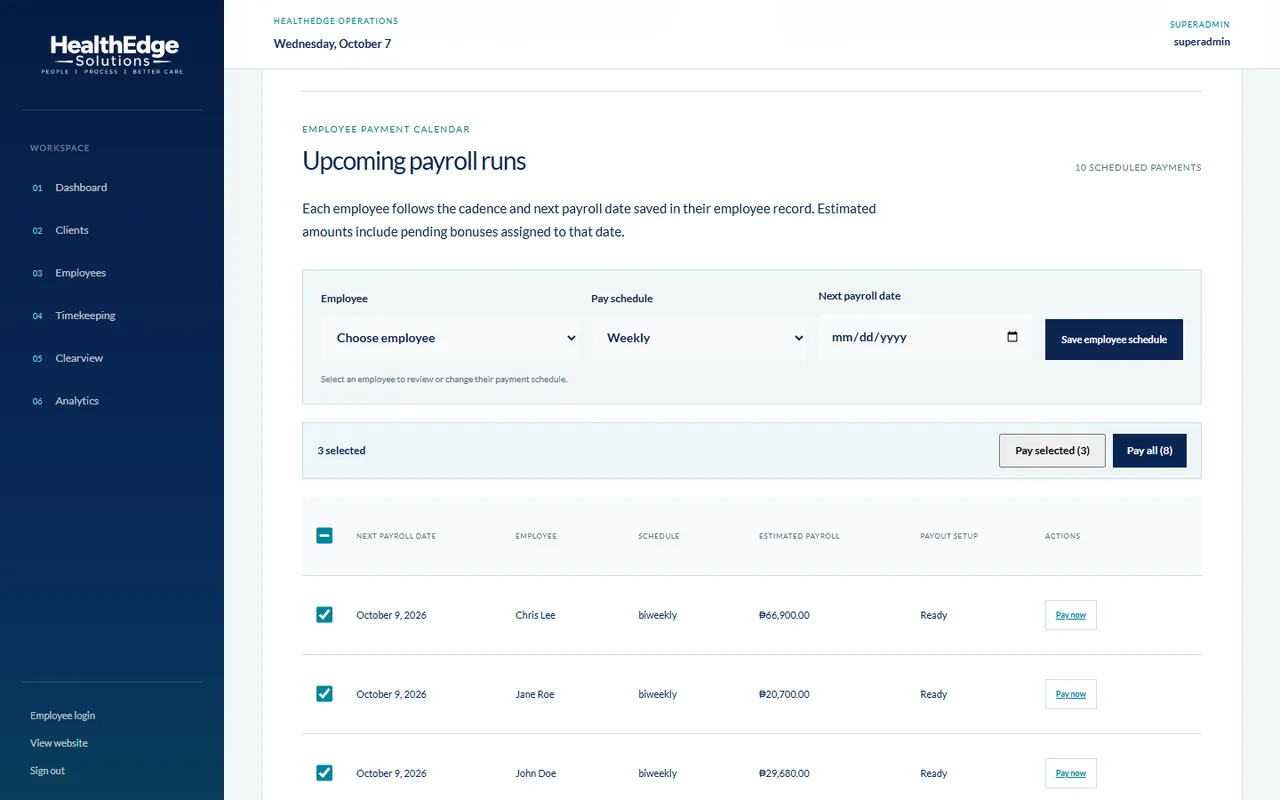Click John Doe employee name
Screen dimensions: 1280x800
pos(536,773)
